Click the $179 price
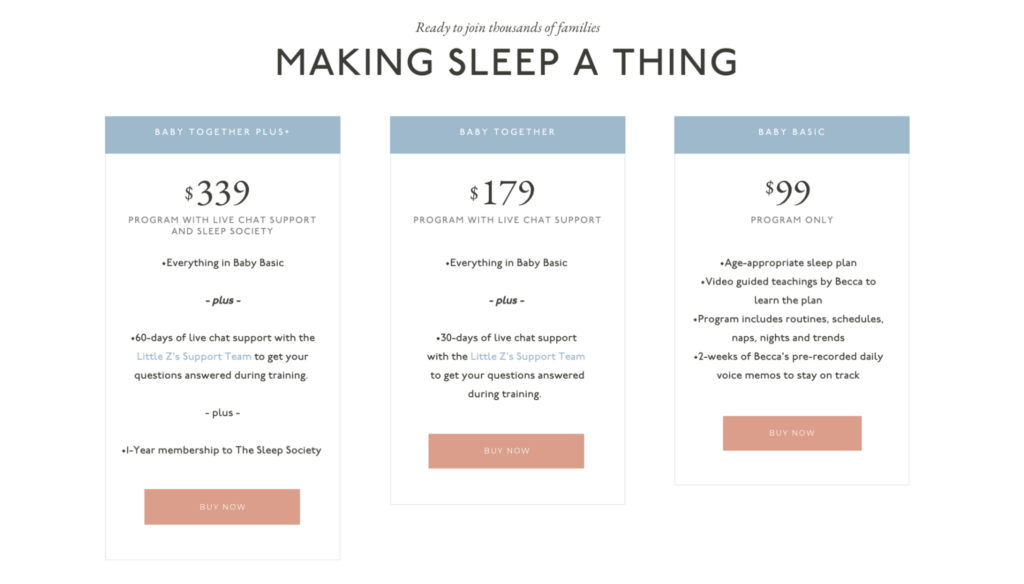1024x584 pixels. click(502, 193)
